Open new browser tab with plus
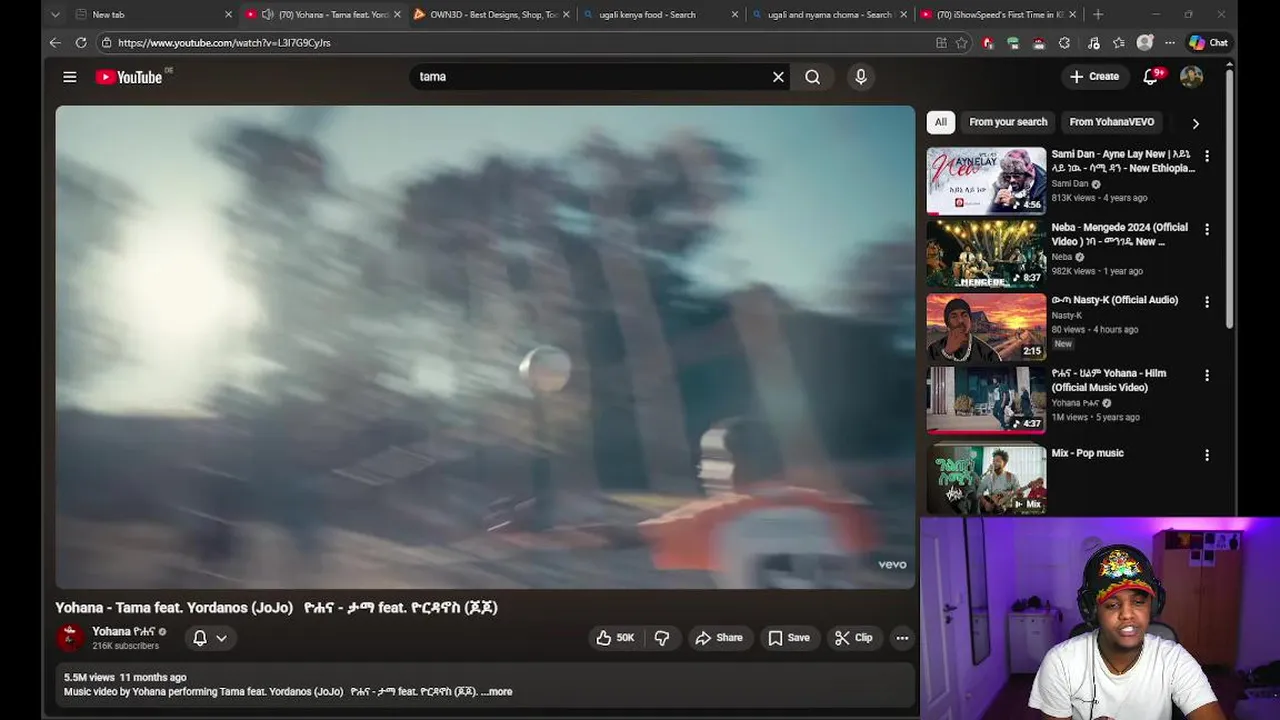 coord(1098,14)
